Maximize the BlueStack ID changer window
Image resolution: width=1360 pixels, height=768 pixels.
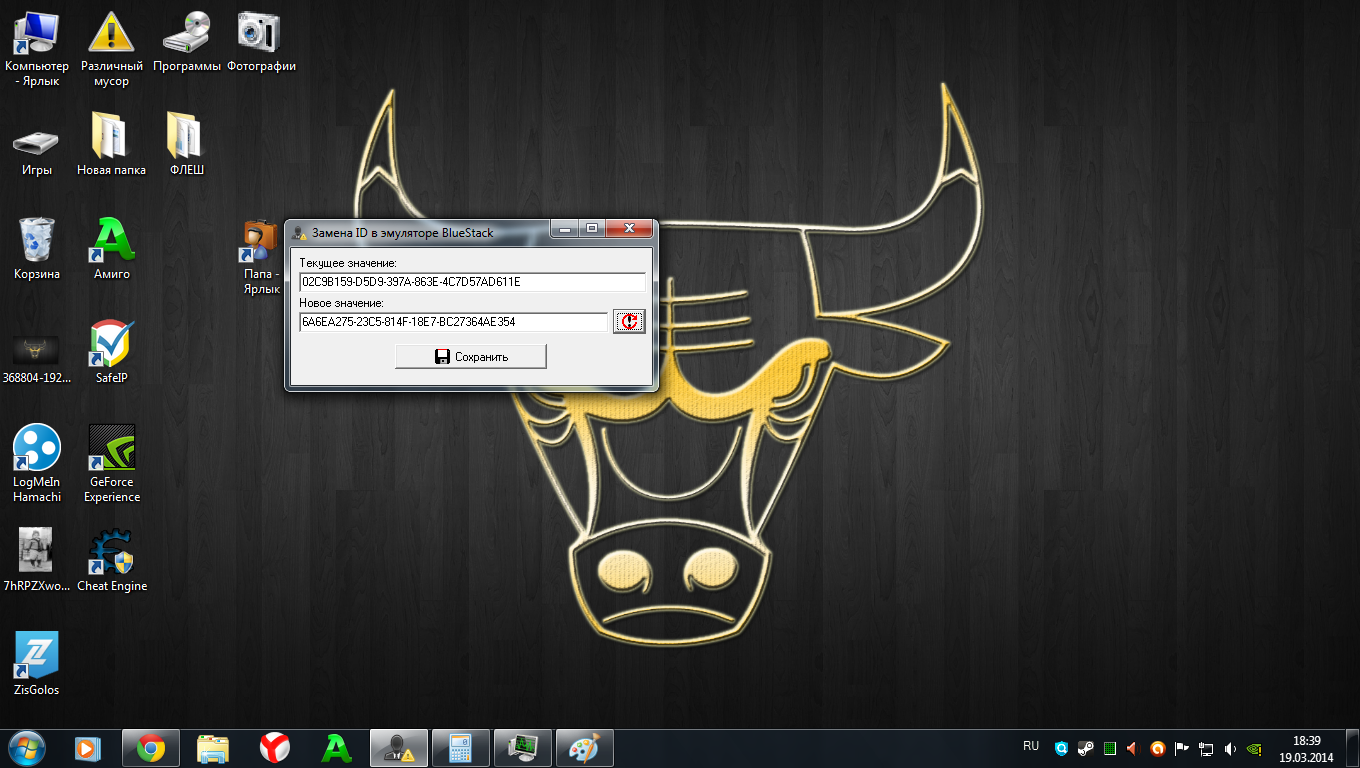pos(592,229)
